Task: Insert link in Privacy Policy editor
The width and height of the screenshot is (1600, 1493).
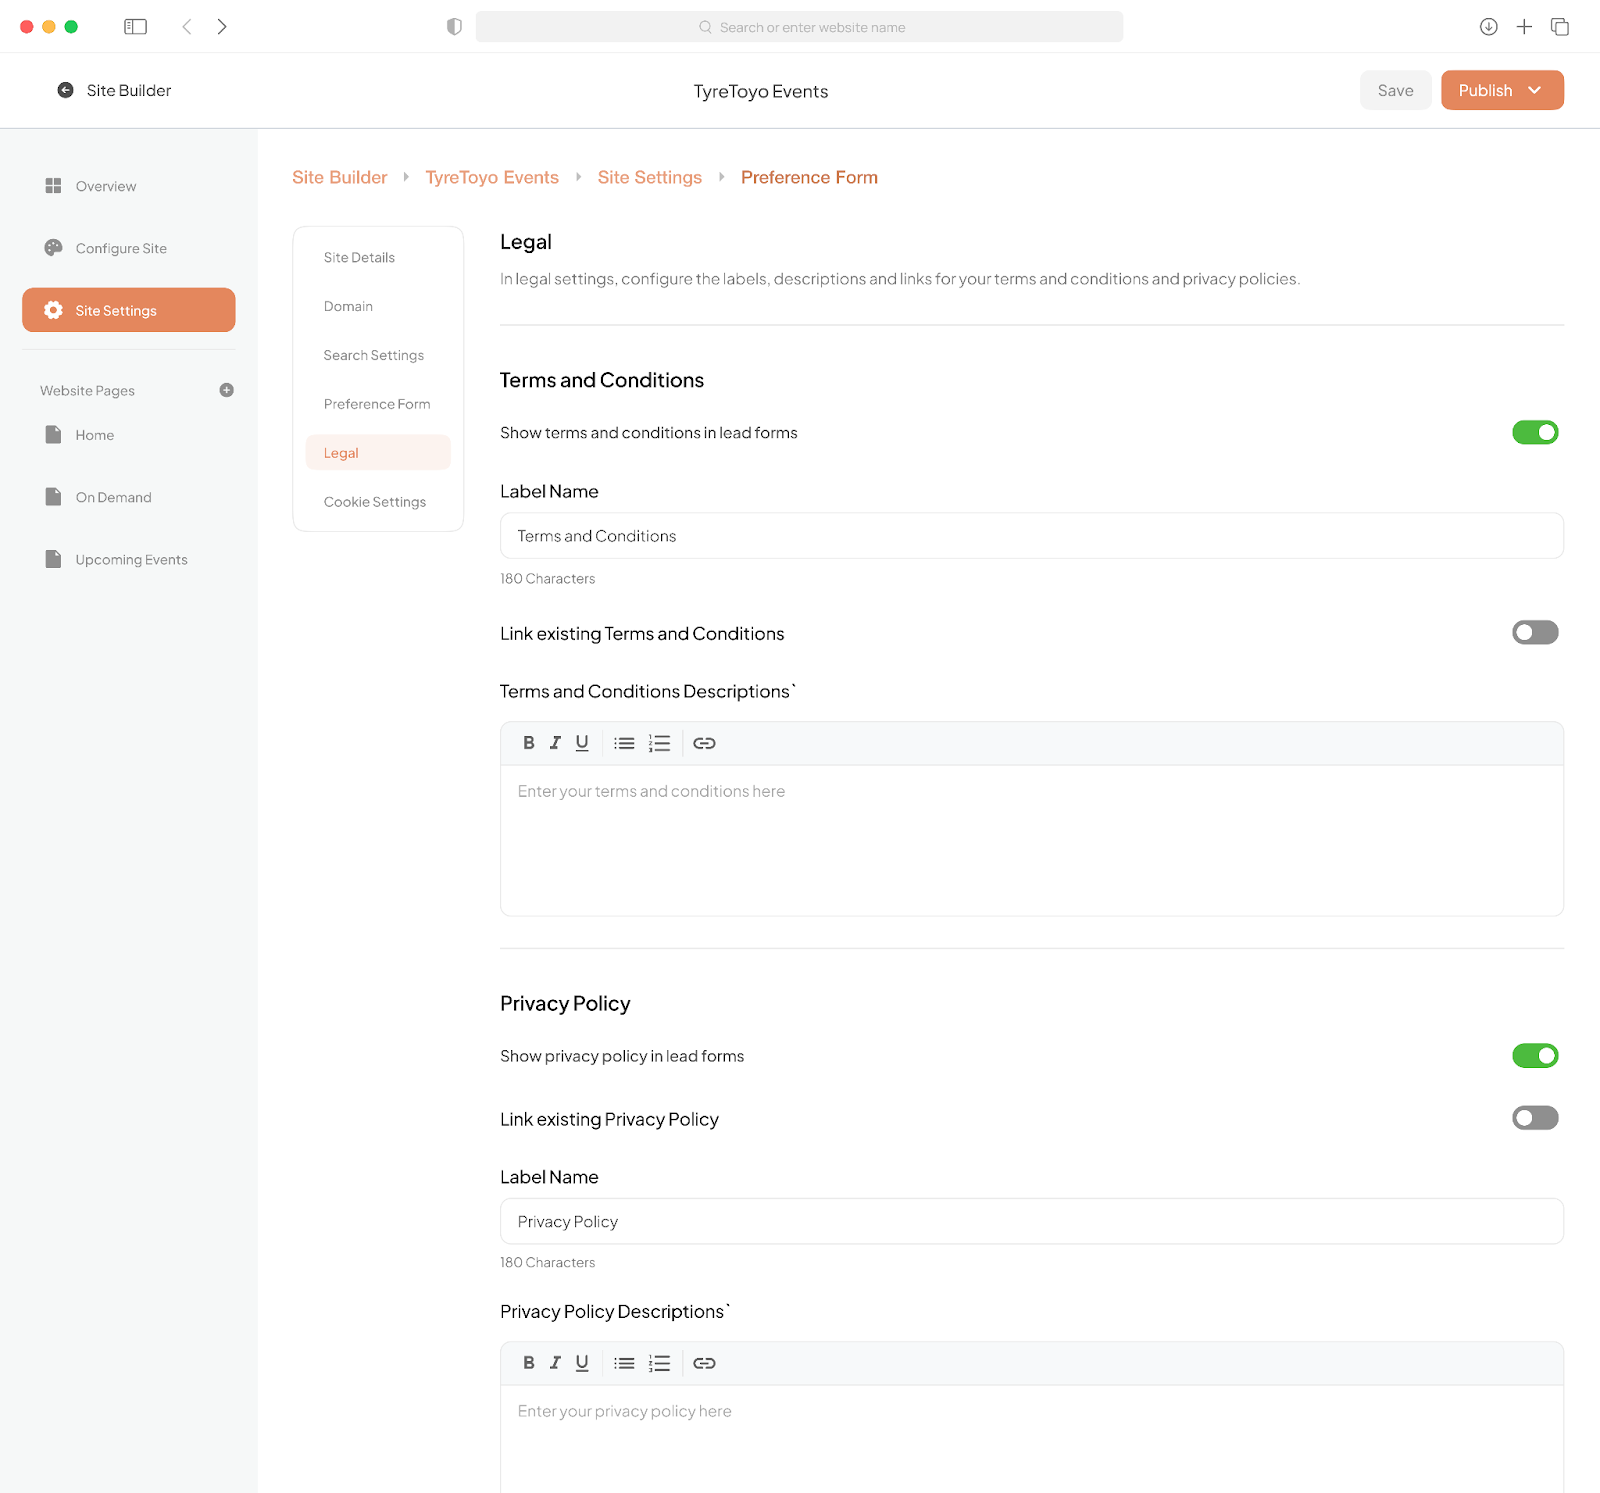Action: click(705, 1363)
